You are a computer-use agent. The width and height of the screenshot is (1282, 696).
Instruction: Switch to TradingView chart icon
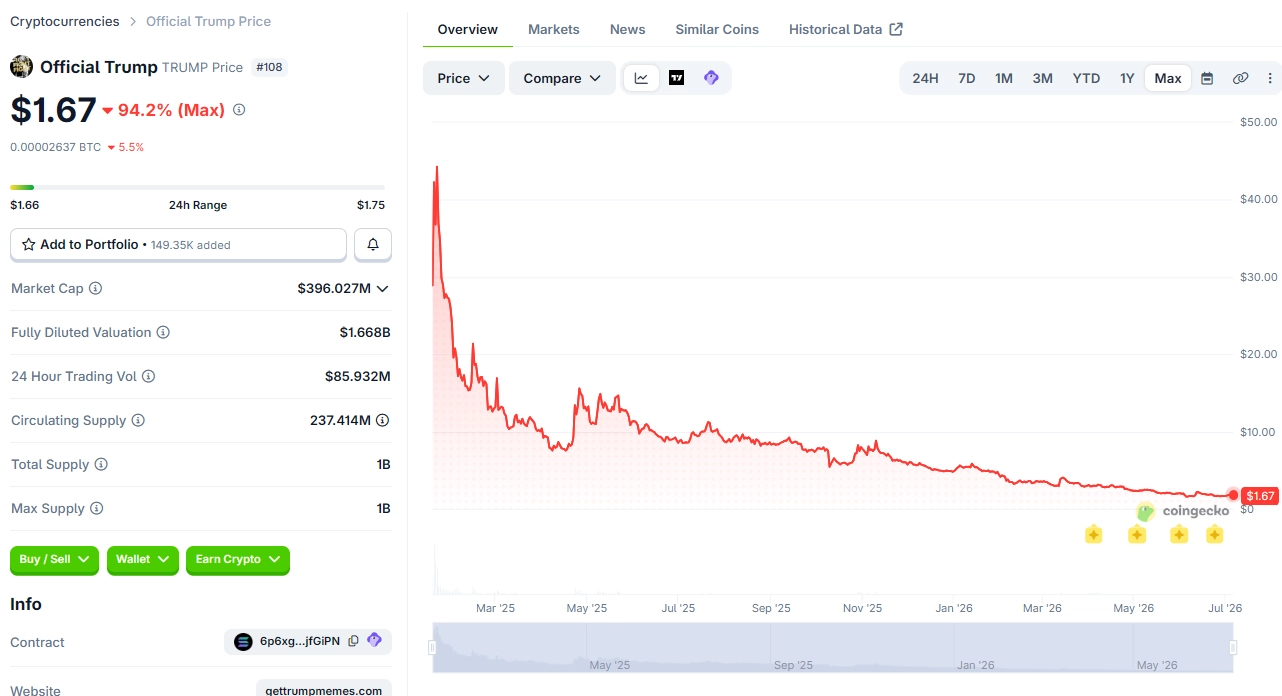(676, 78)
